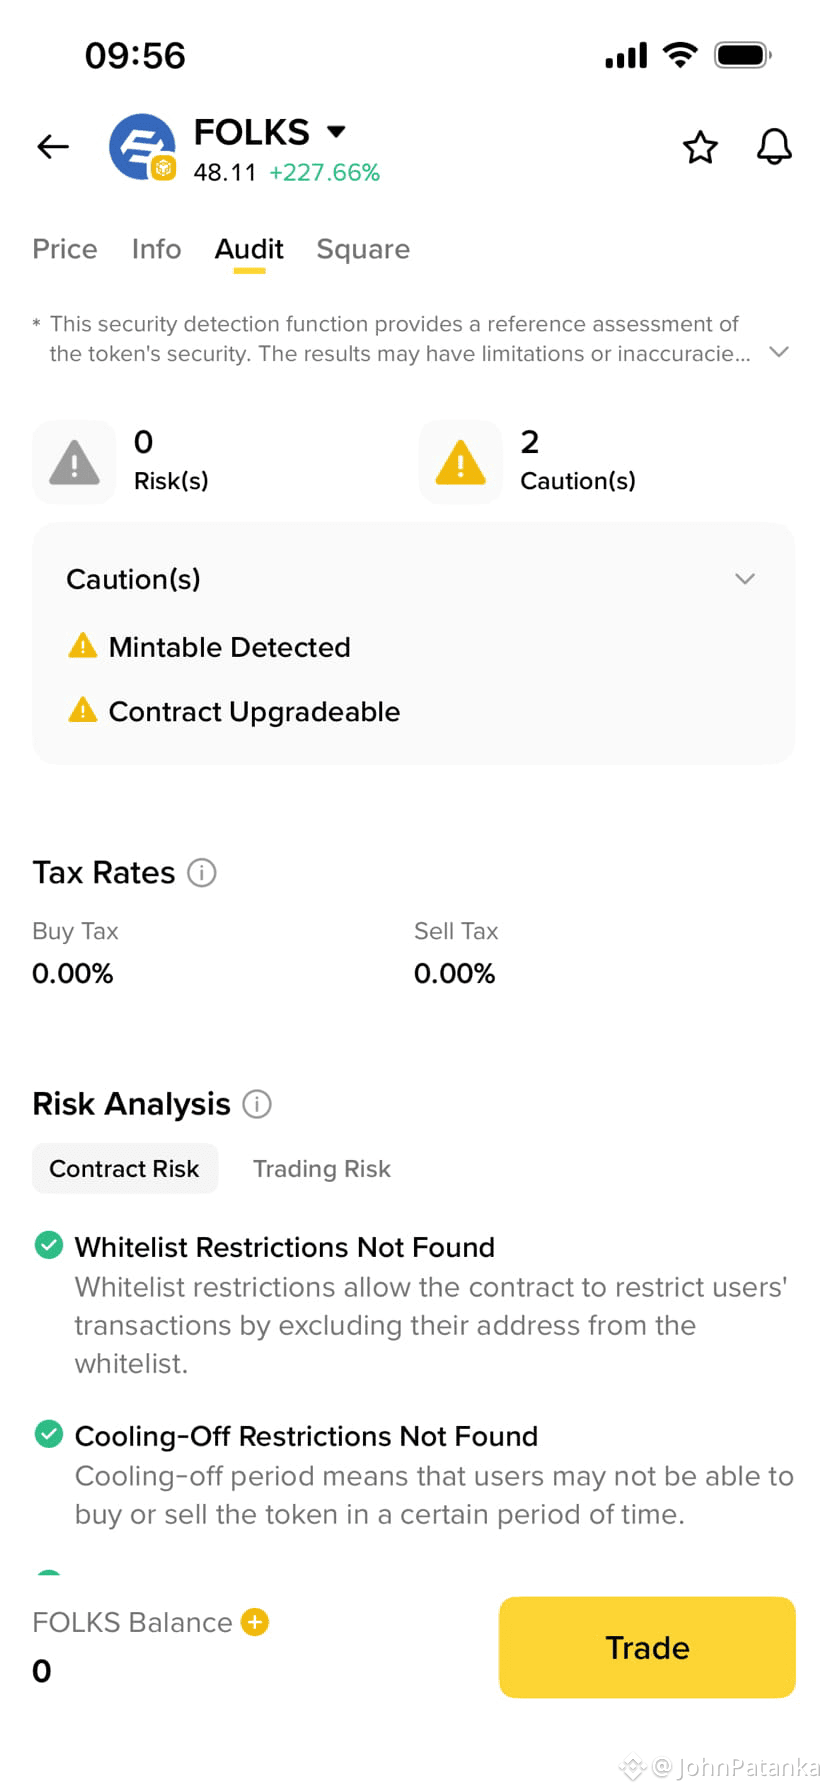
Task: Open the Square tab
Action: pyautogui.click(x=363, y=249)
